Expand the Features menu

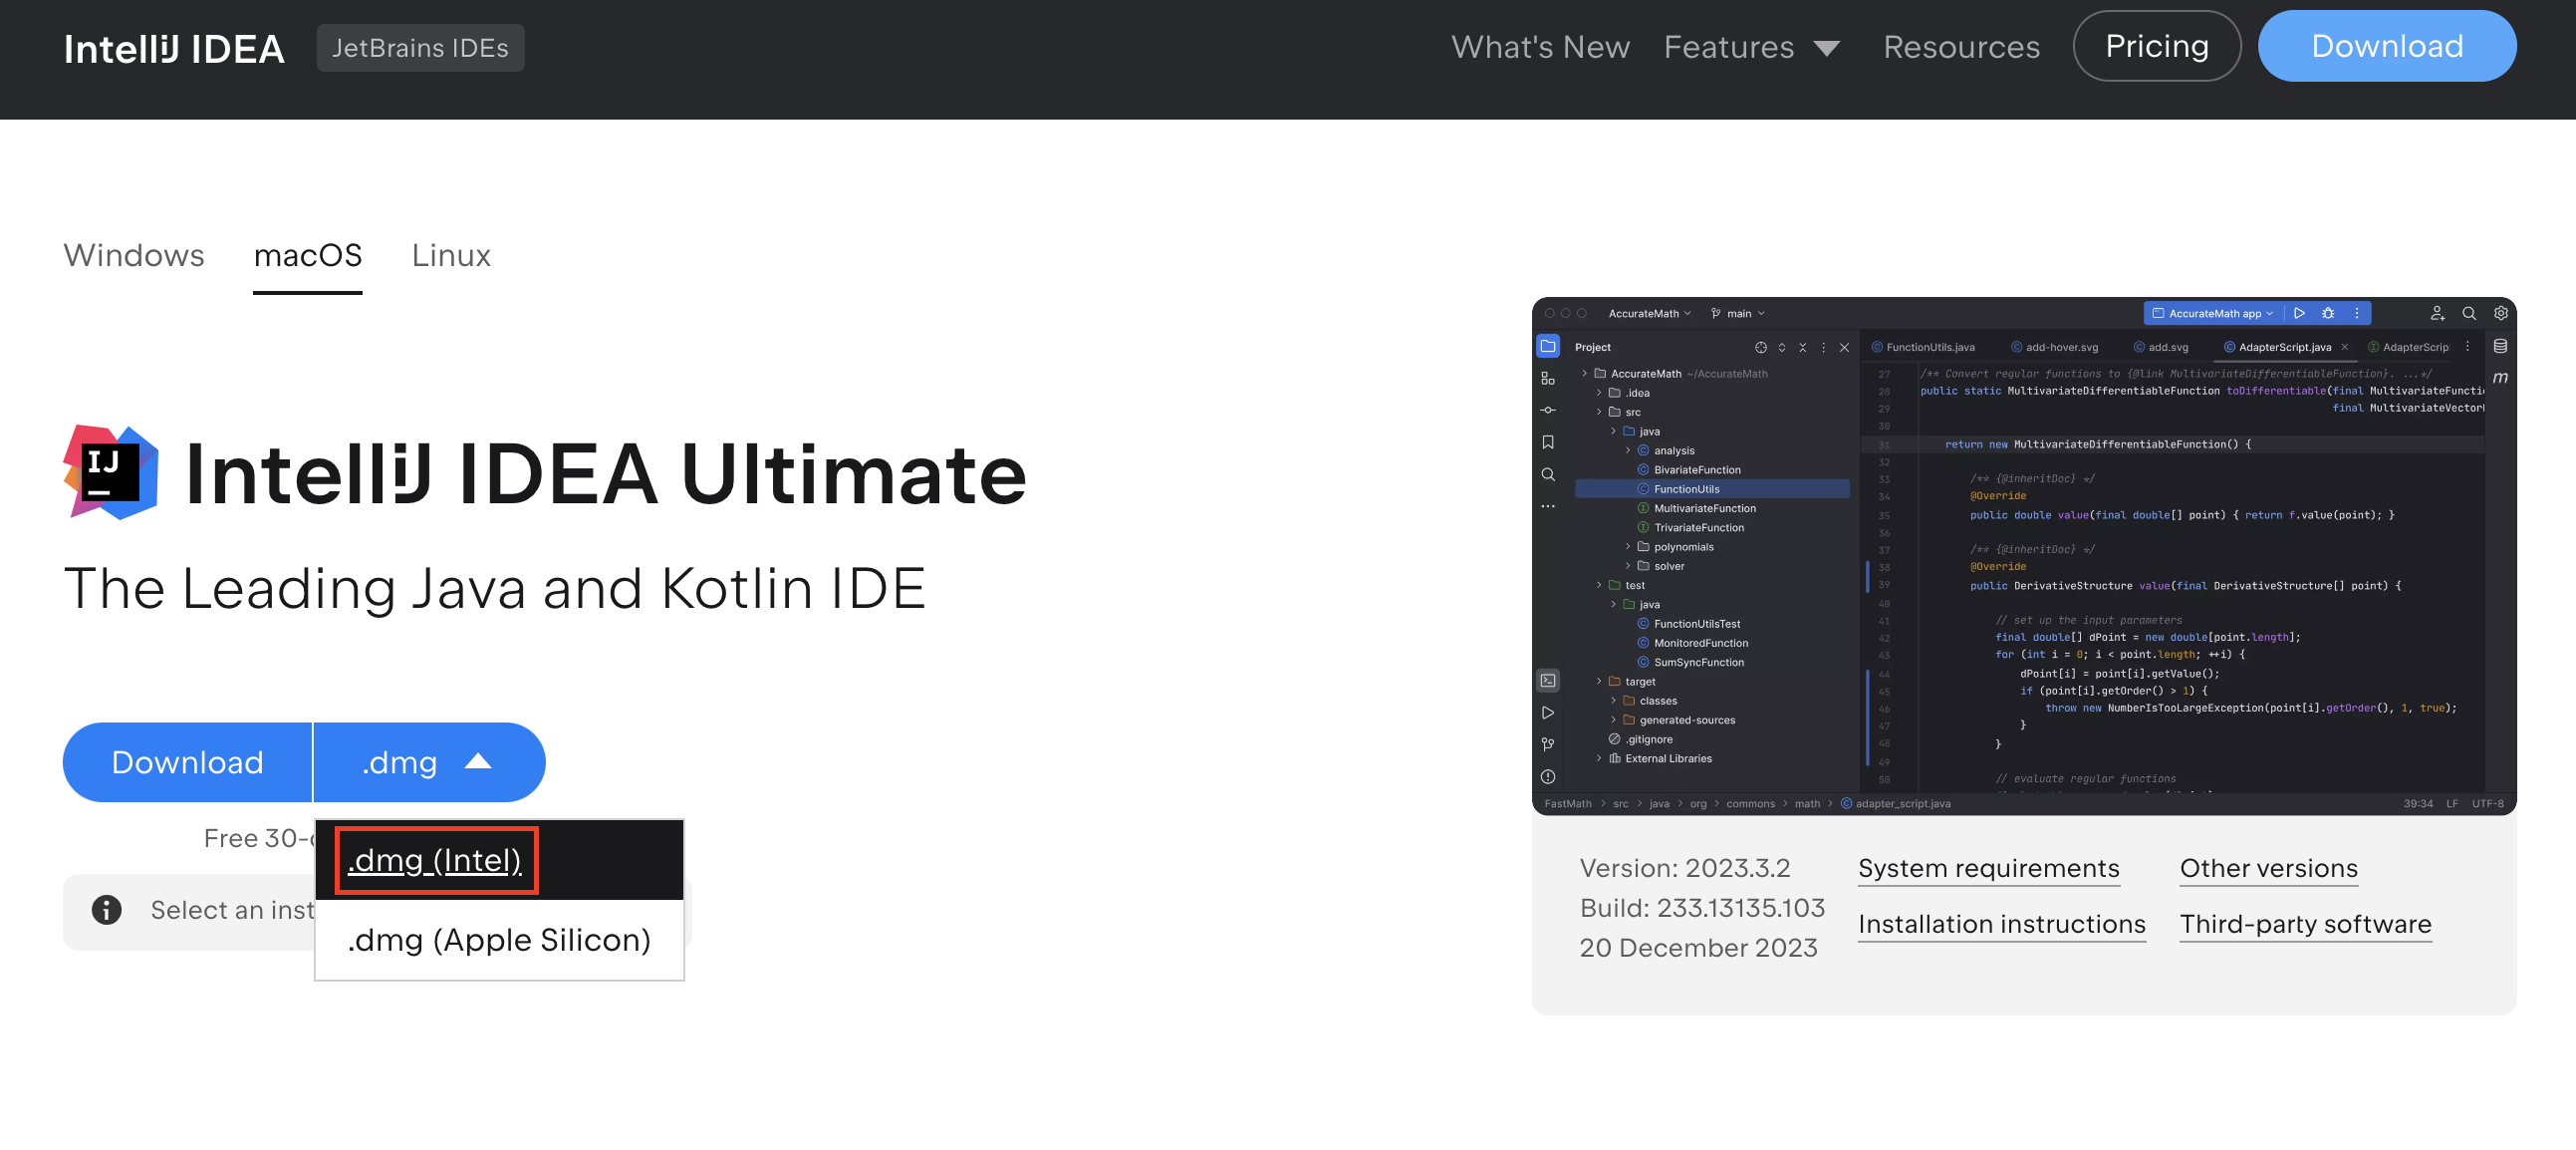click(x=1751, y=47)
